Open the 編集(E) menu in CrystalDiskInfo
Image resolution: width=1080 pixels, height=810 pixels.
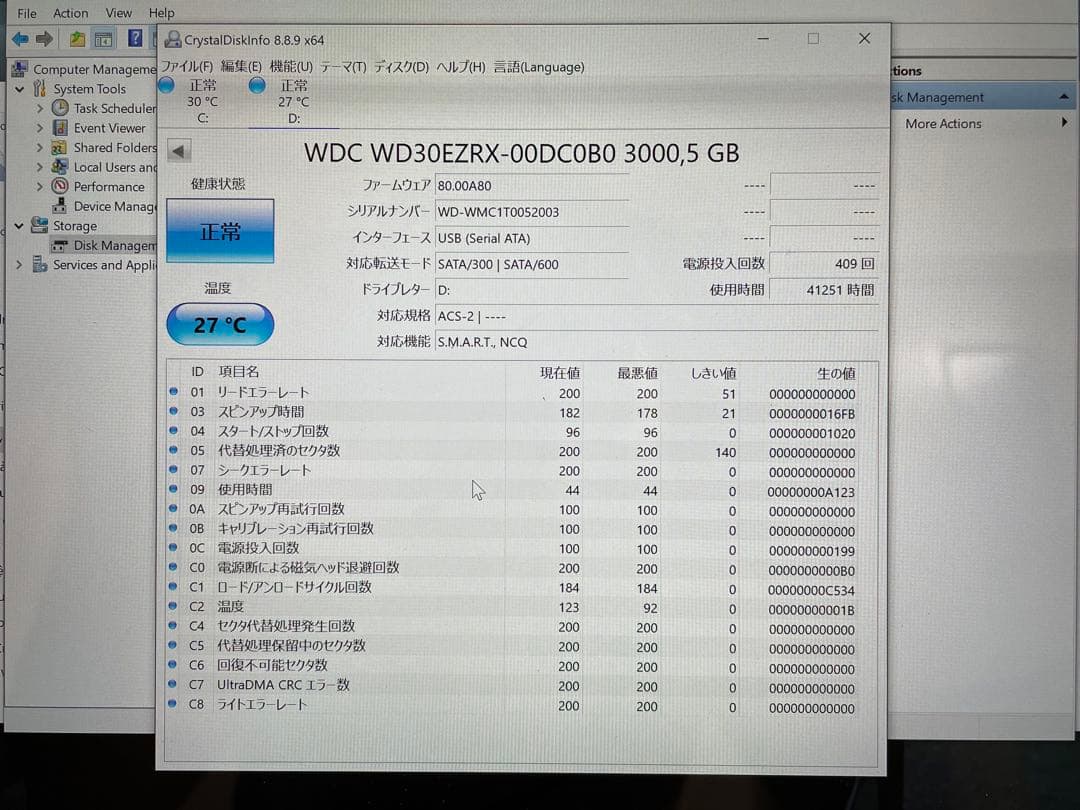coord(241,67)
